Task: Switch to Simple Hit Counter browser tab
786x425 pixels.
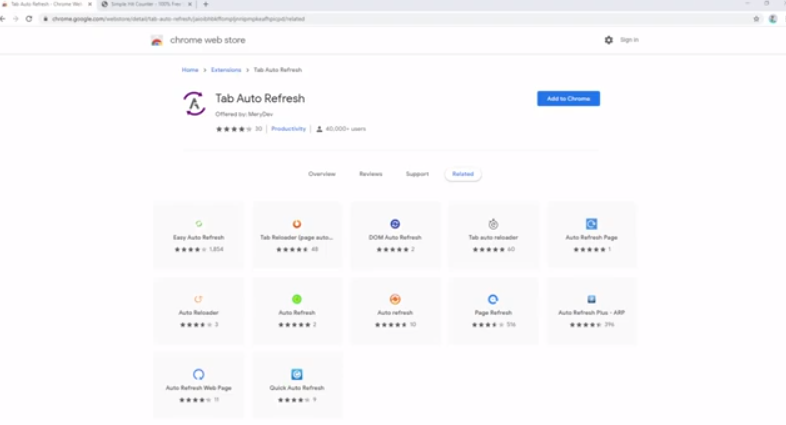Action: 145,4
